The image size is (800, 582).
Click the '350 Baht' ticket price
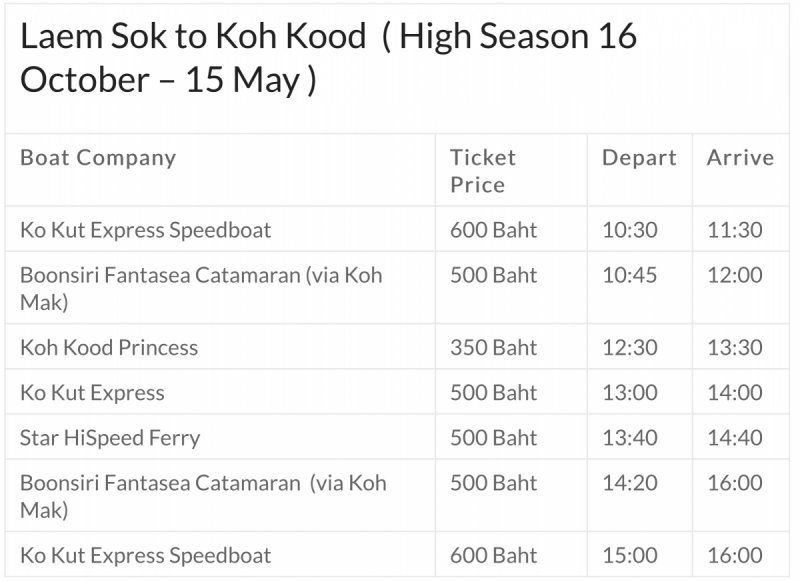[493, 348]
